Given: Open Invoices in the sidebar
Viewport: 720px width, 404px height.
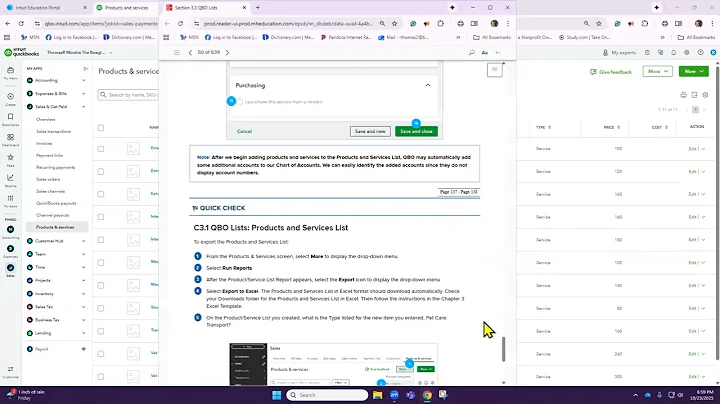Looking at the screenshot, I should 44,143.
